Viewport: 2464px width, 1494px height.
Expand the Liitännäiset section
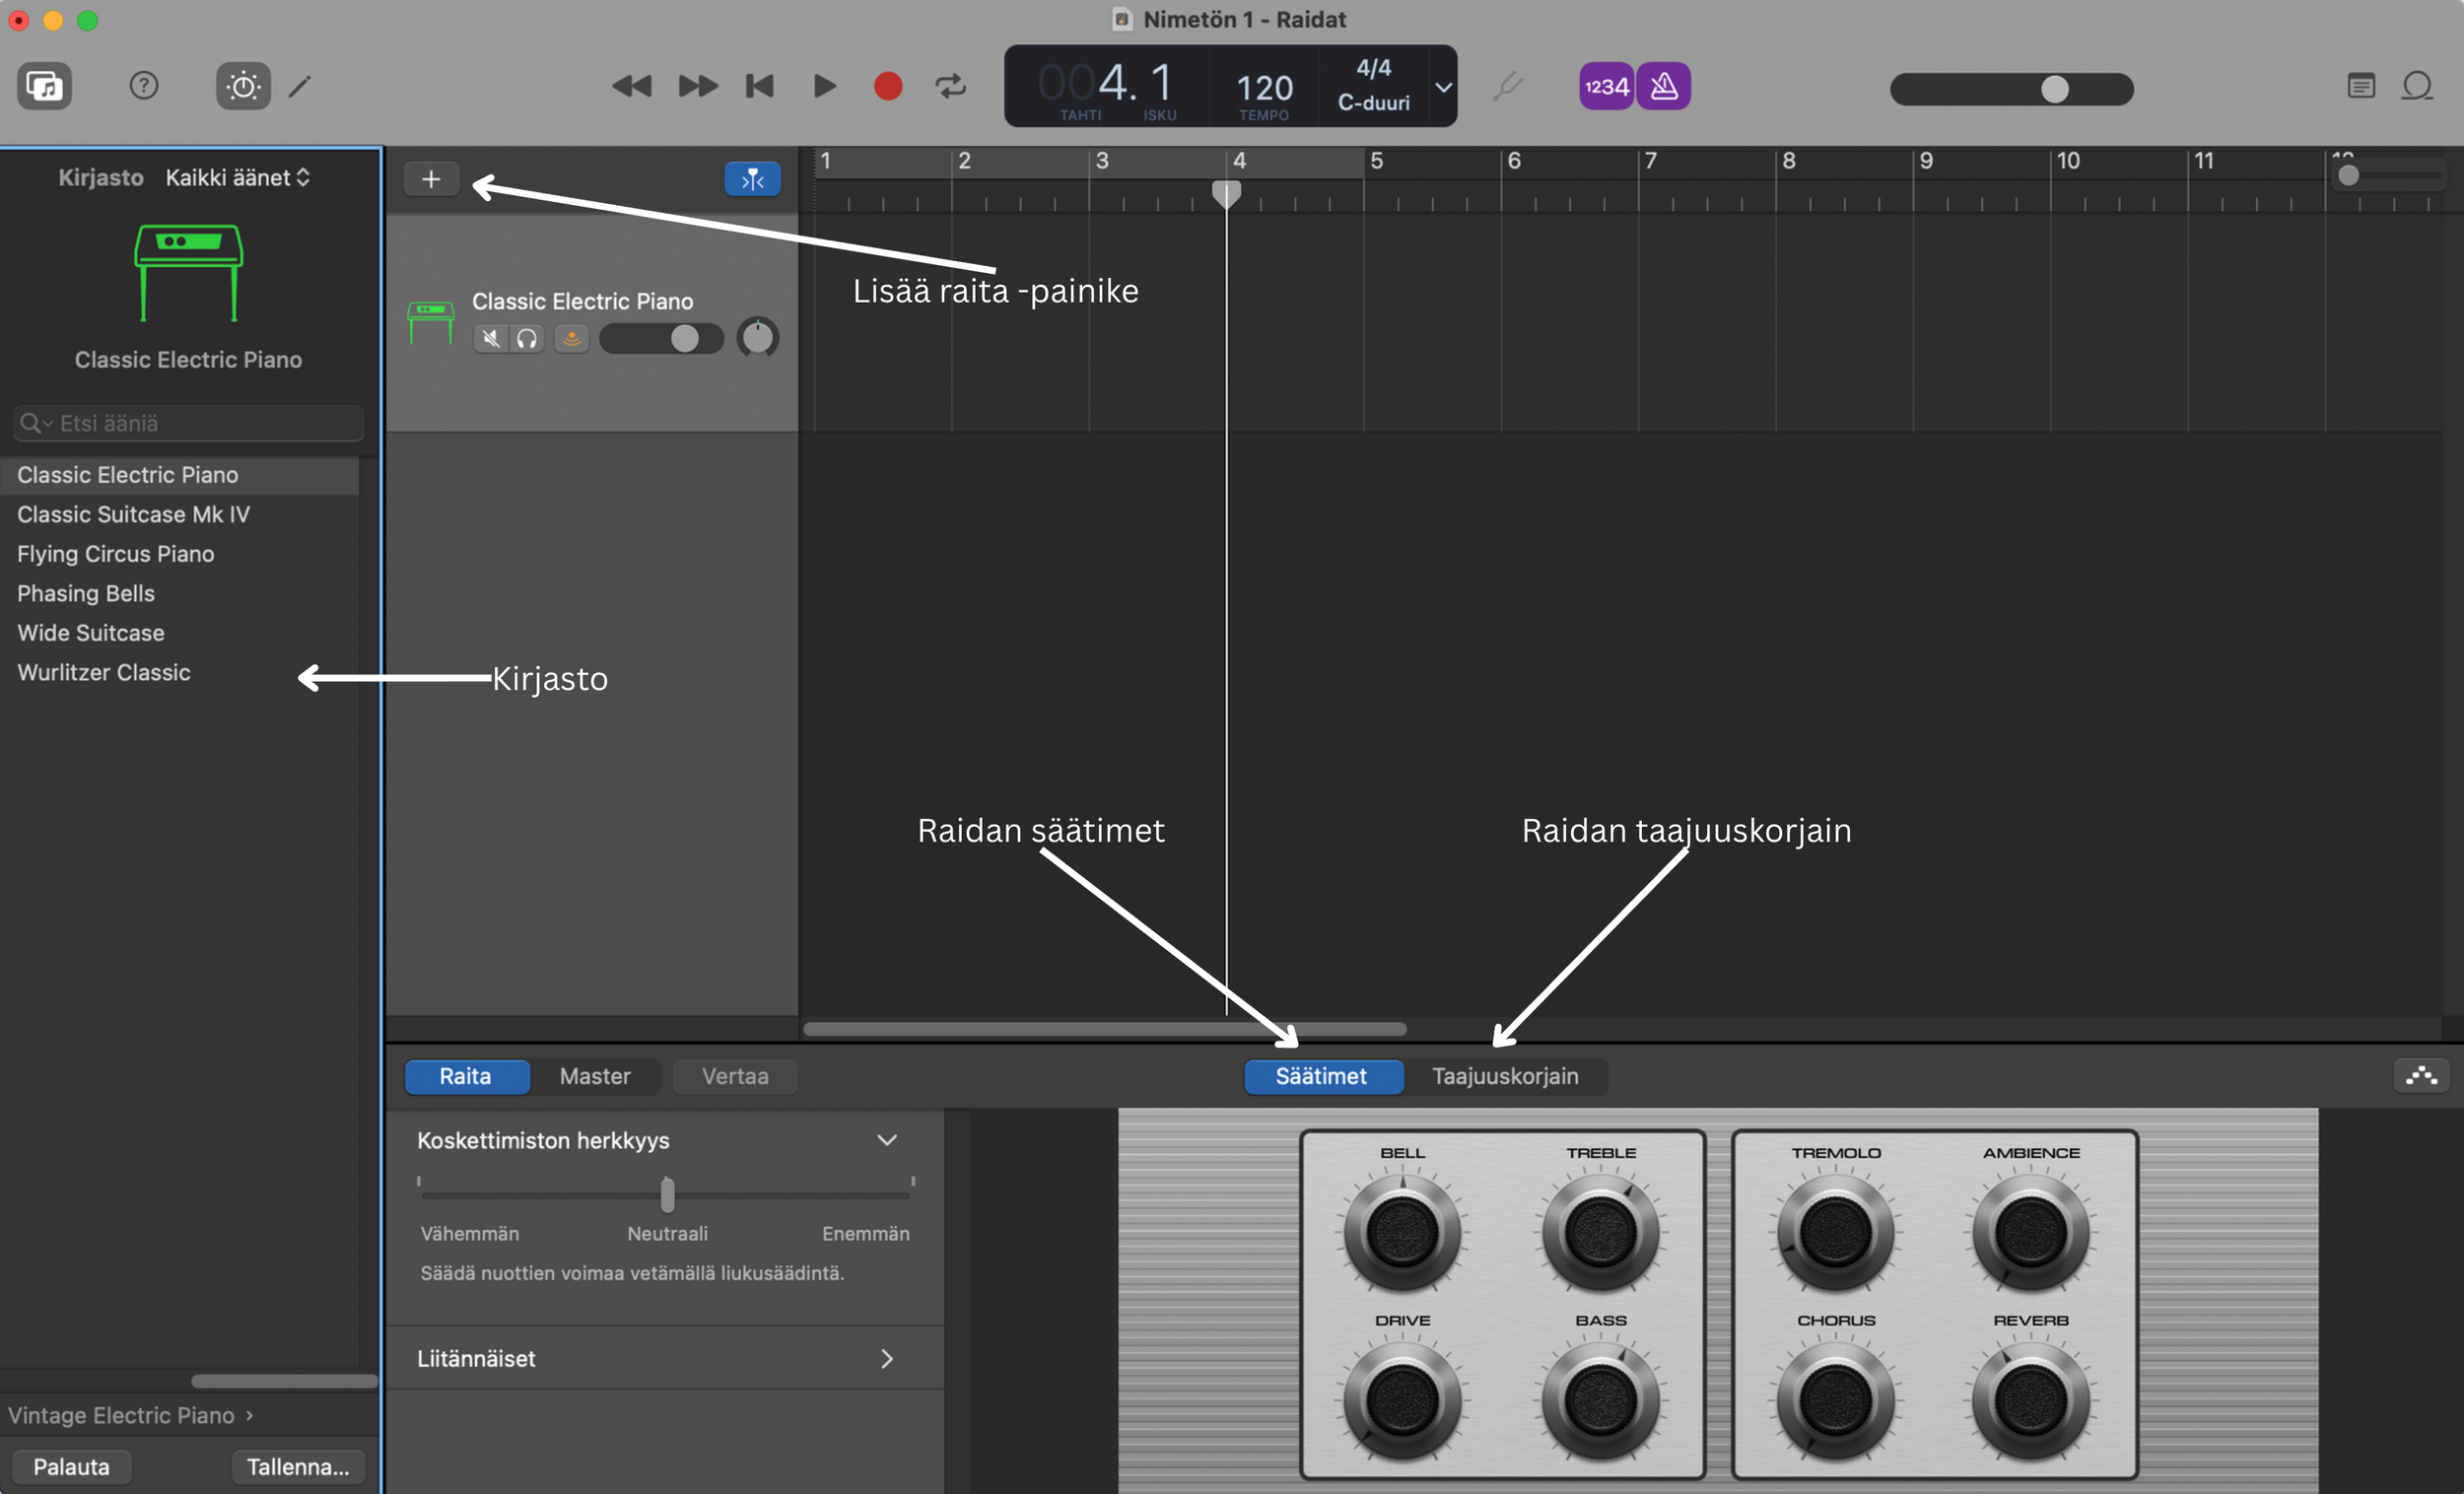[886, 1358]
